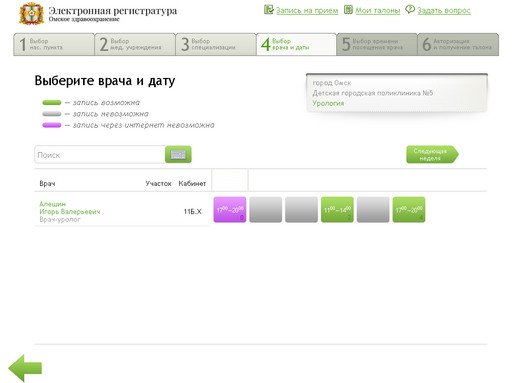Select the purple 17:00–20:00 slot
The image size is (512, 383).
tap(230, 210)
